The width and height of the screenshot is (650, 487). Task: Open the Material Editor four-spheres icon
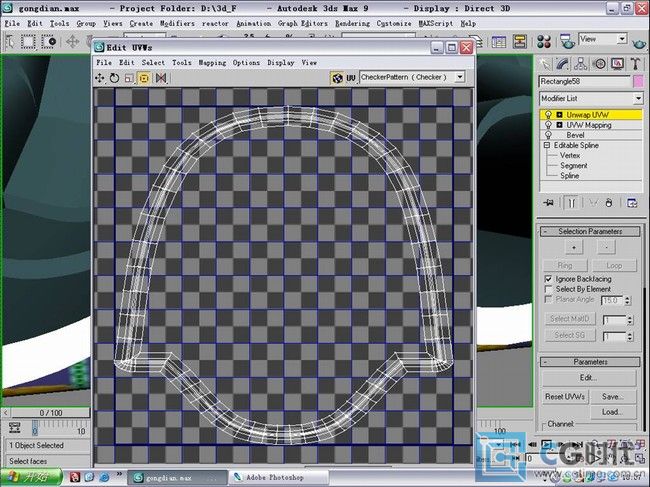[x=543, y=41]
